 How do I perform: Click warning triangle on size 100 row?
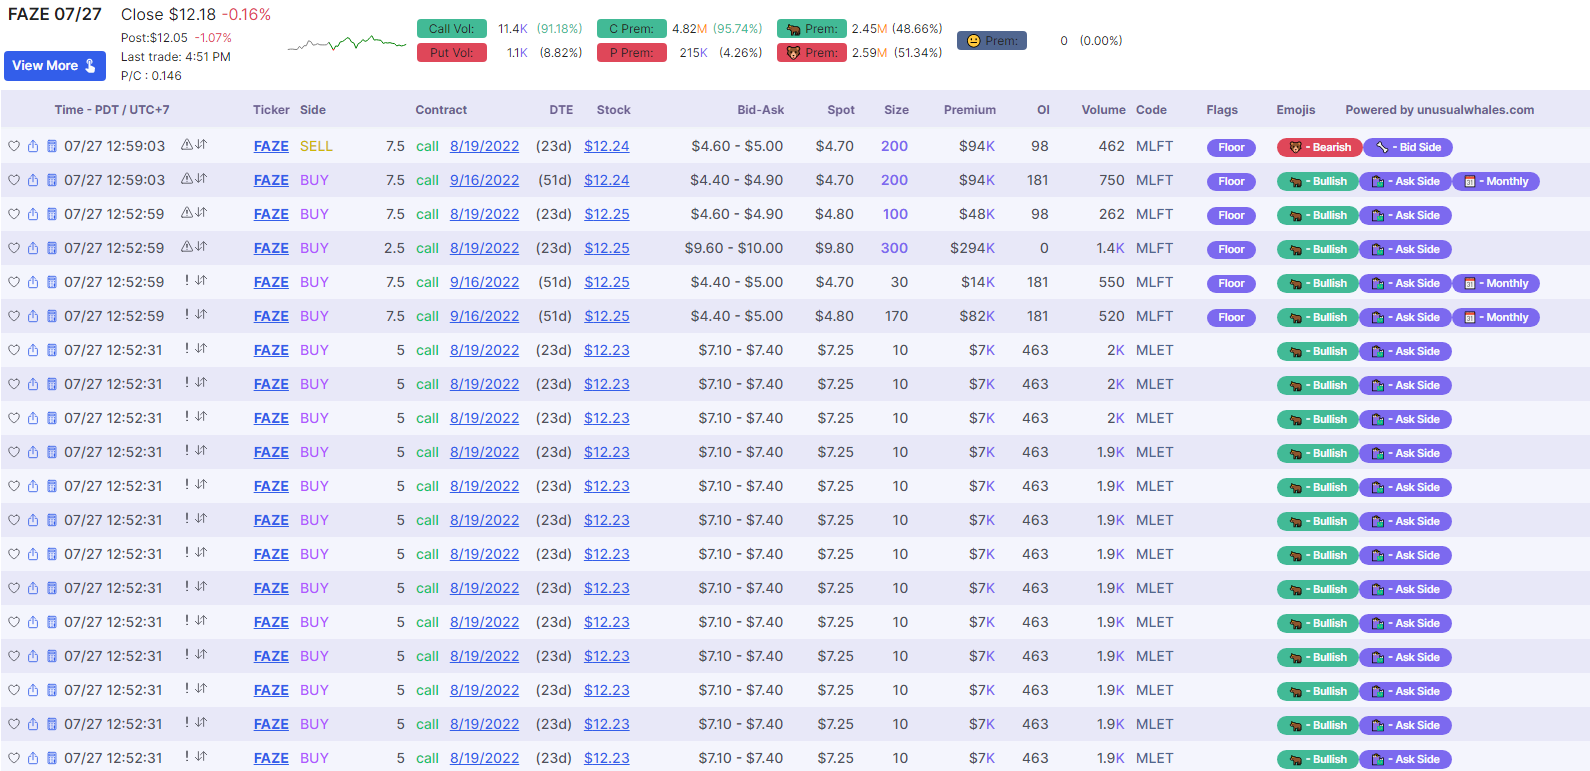[186, 213]
